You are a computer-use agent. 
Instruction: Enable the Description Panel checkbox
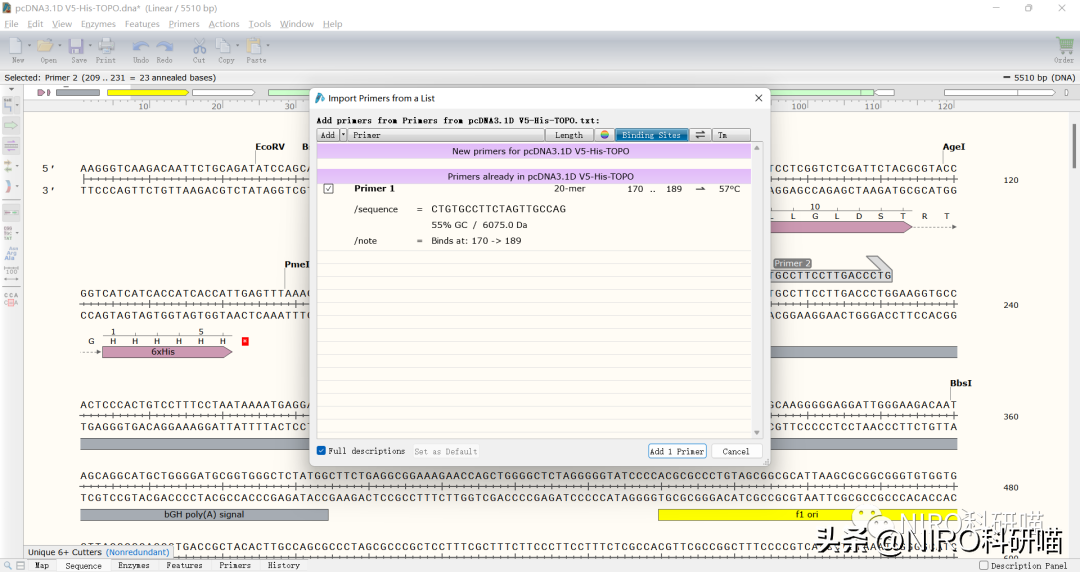984,566
